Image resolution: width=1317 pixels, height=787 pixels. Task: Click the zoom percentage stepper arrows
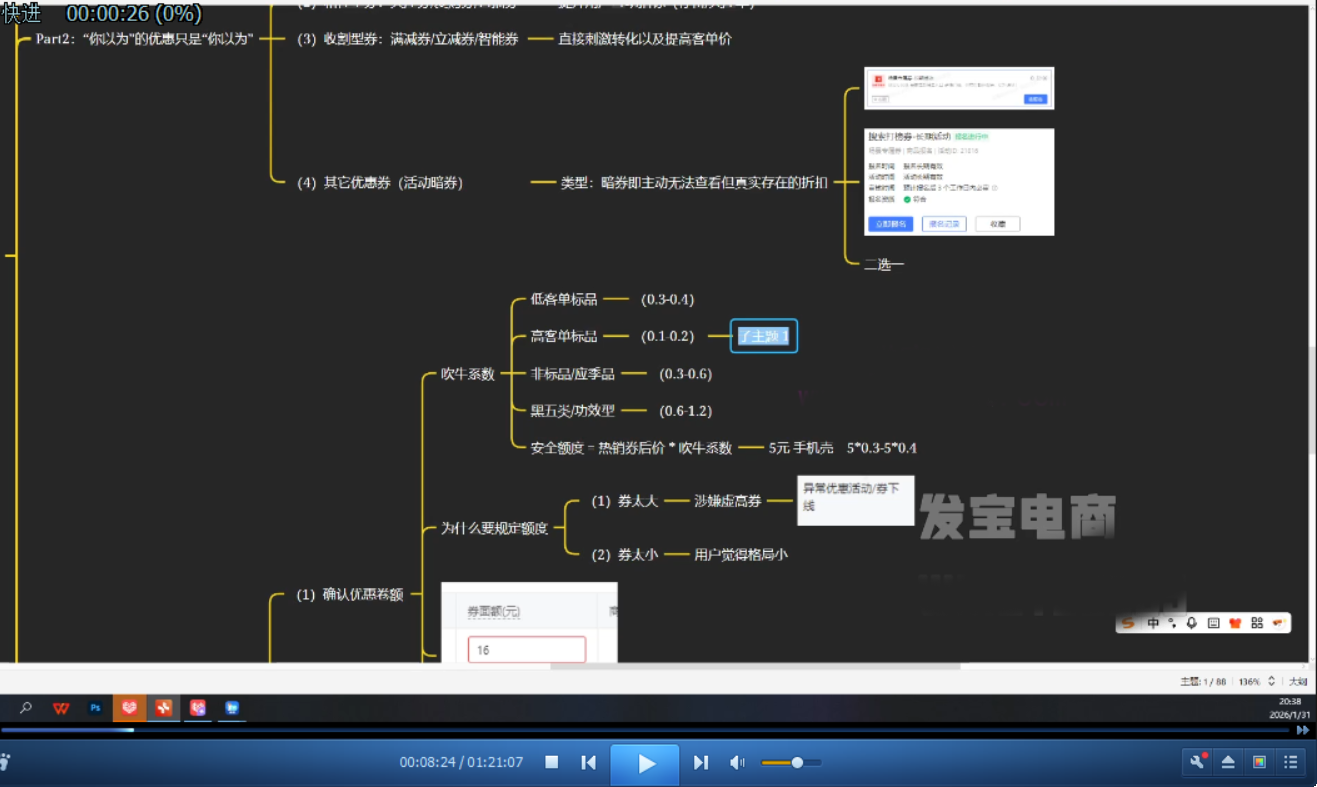1271,681
